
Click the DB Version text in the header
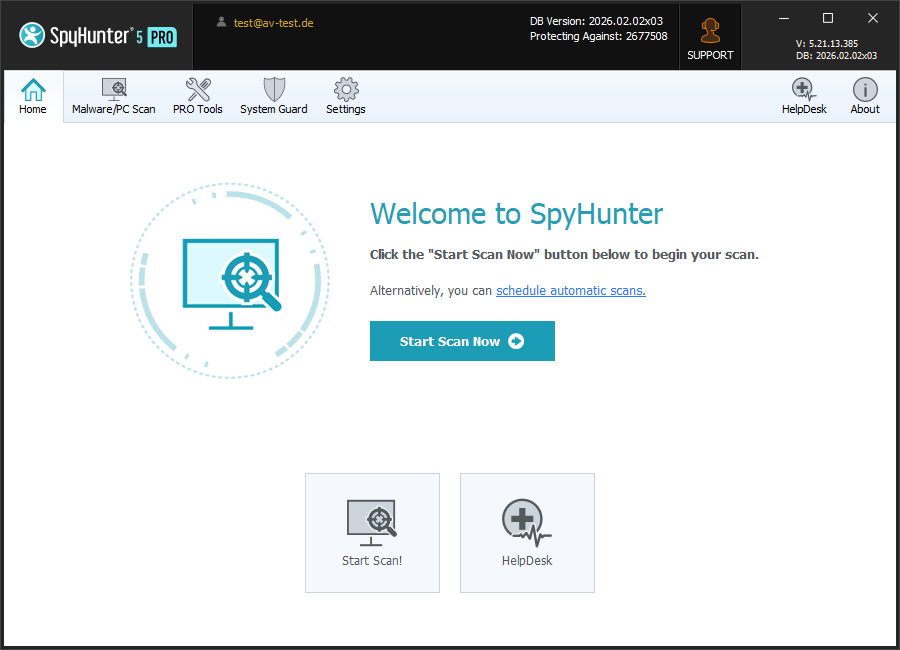point(598,21)
